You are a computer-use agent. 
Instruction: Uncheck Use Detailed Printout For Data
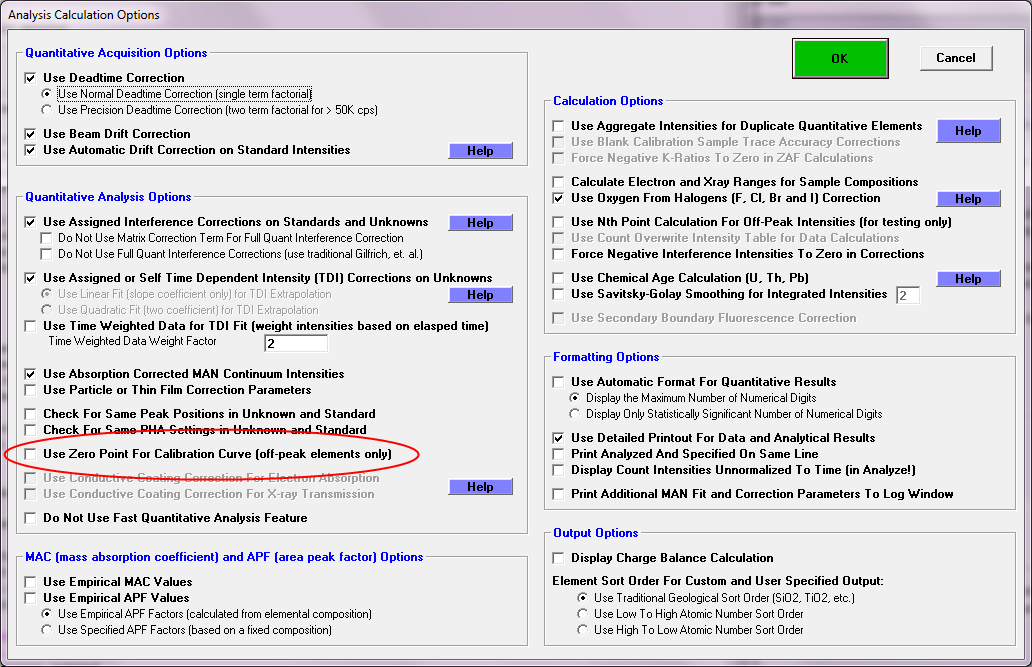[559, 438]
